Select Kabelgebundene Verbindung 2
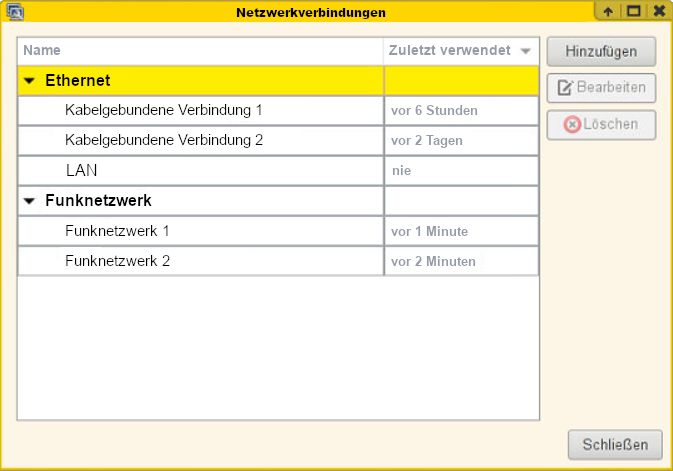 pos(163,140)
